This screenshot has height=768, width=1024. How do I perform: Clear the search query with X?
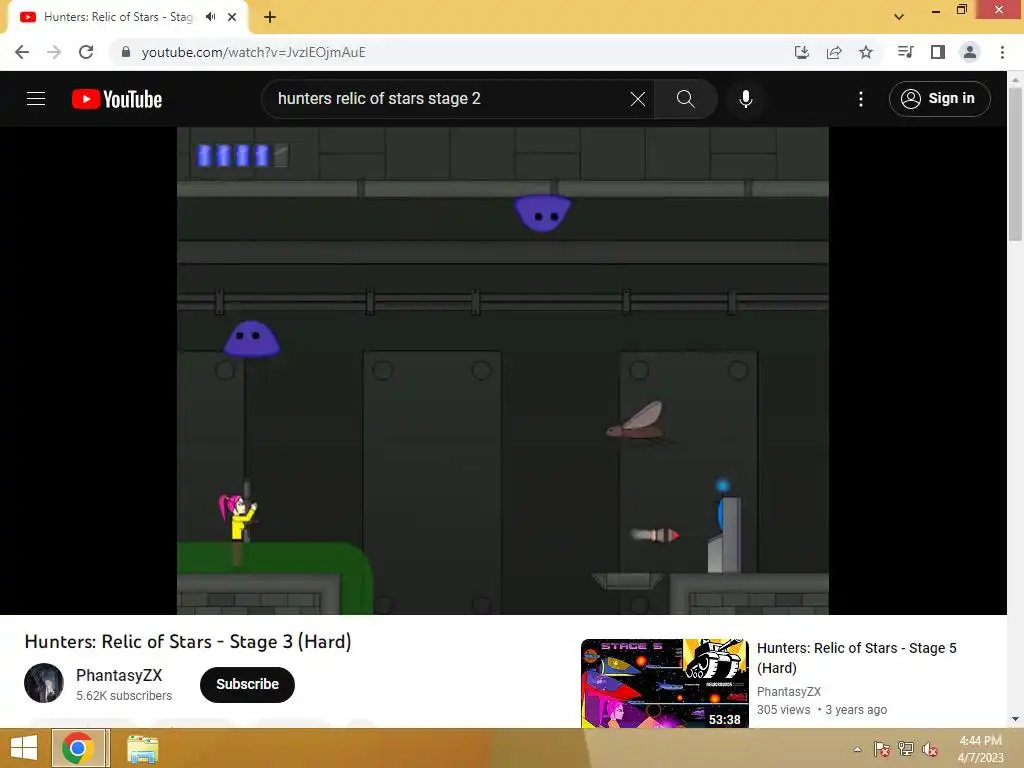point(637,99)
